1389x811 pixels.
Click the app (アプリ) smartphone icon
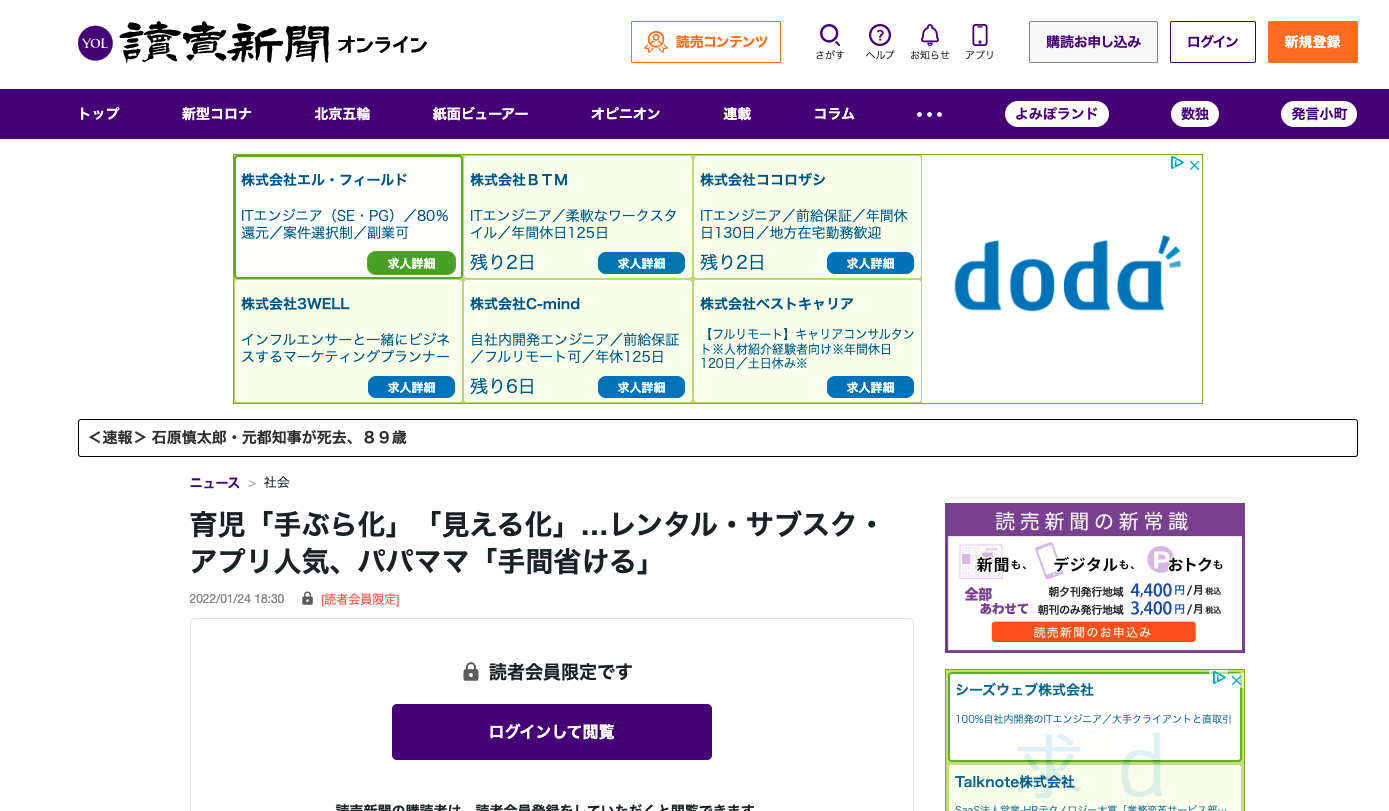[x=979, y=36]
